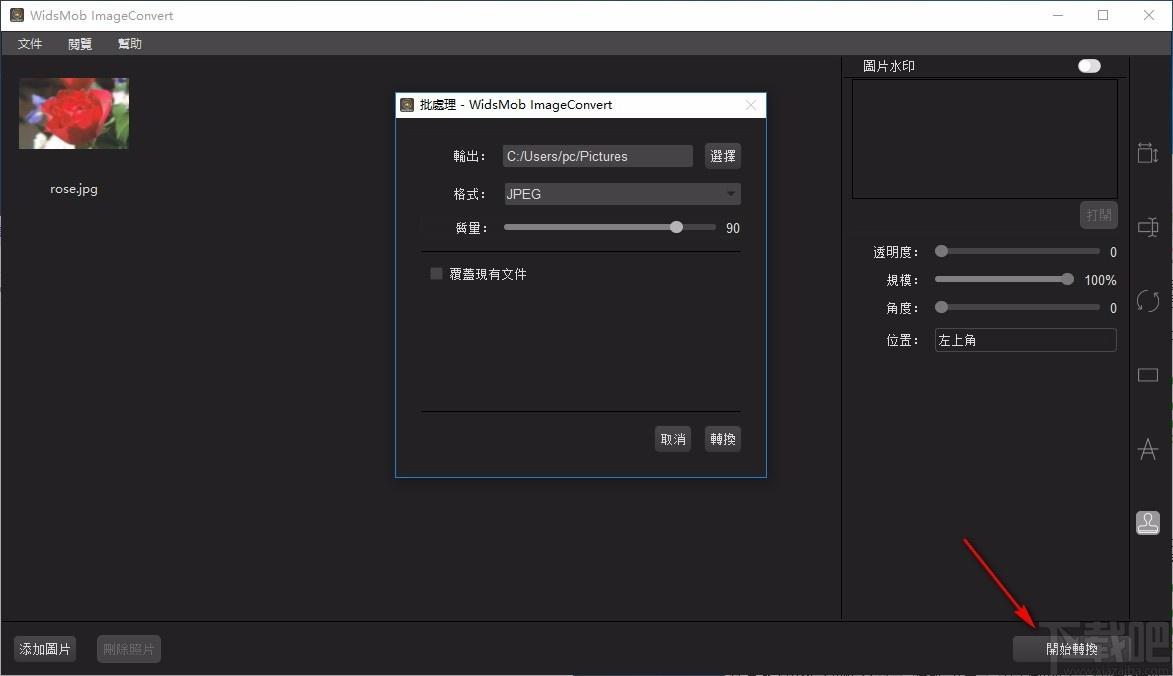1173x676 pixels.
Task: Click the 添加圖片 button
Action: pos(45,649)
